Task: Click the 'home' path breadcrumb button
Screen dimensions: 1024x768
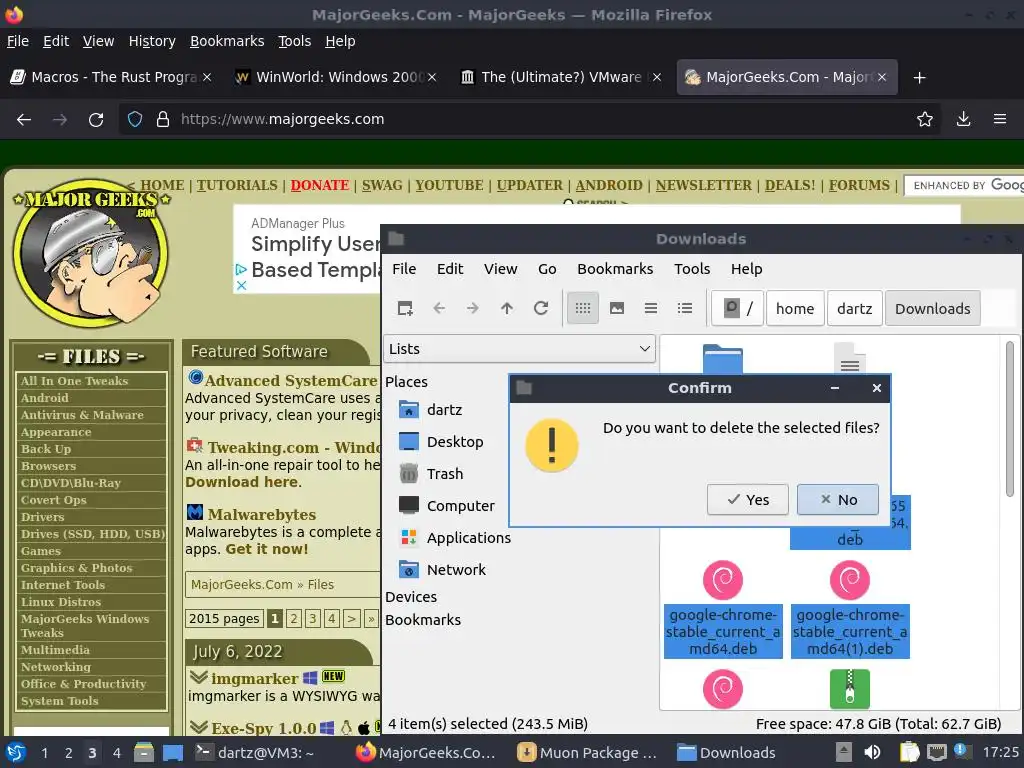Action: [795, 308]
